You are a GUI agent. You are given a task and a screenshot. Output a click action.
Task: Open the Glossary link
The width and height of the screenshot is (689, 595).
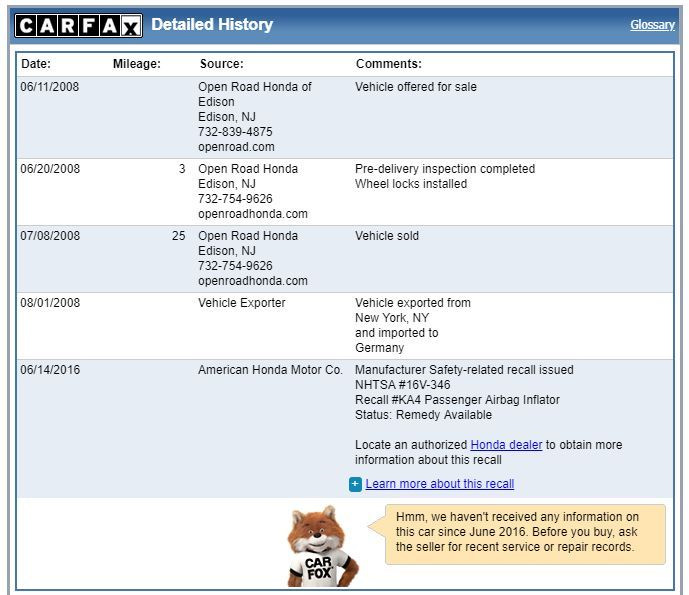click(652, 25)
